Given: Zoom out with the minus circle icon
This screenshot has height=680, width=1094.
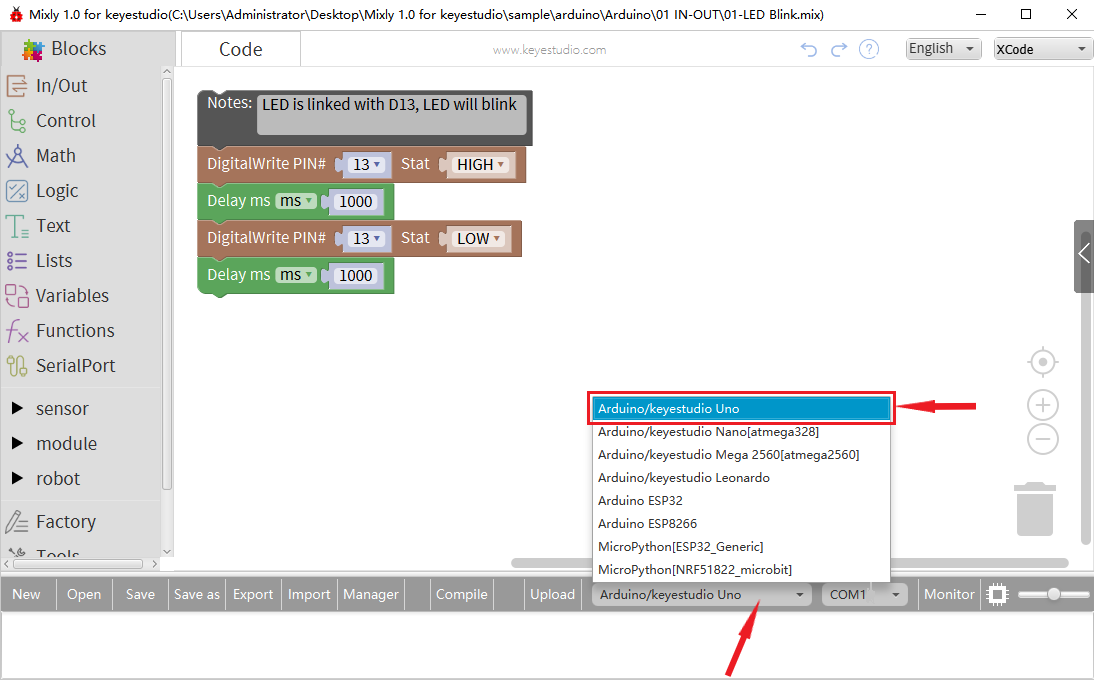Looking at the screenshot, I should point(1042,439).
